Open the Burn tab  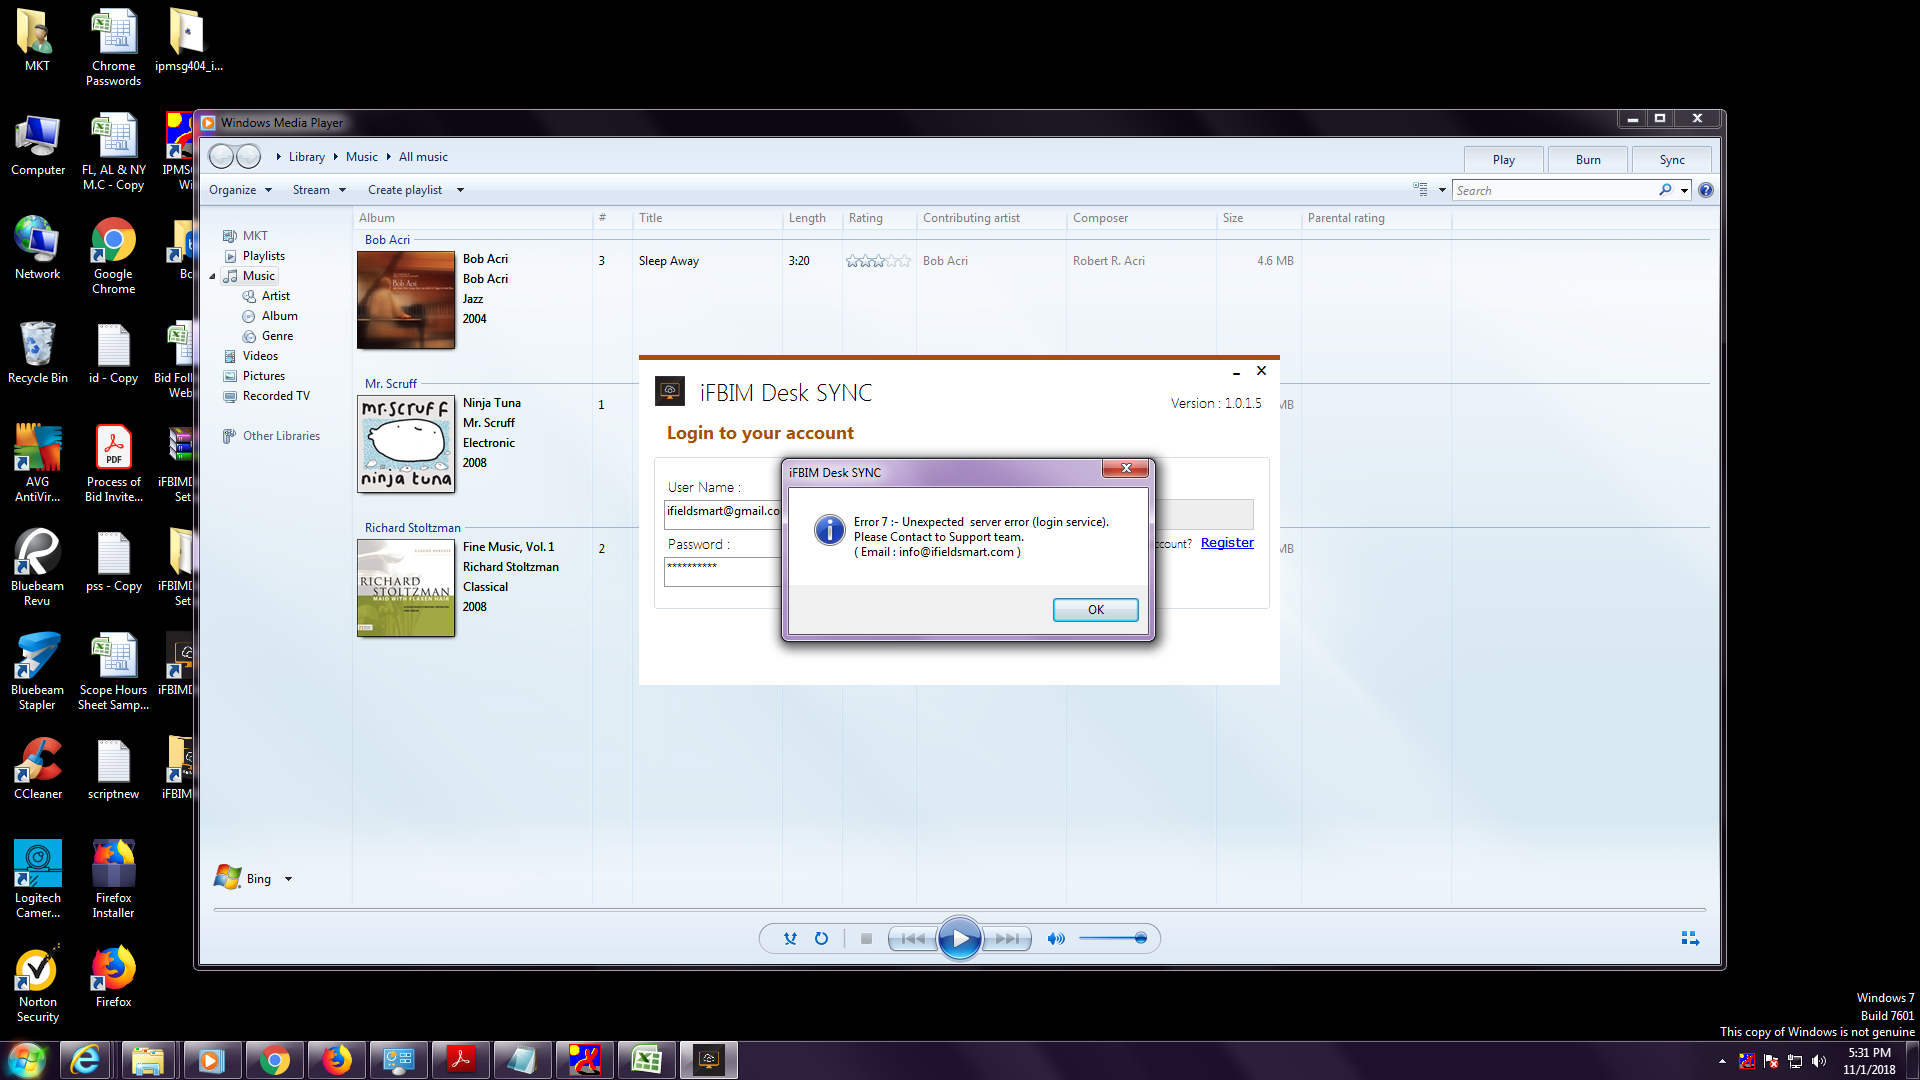pyautogui.click(x=1587, y=160)
